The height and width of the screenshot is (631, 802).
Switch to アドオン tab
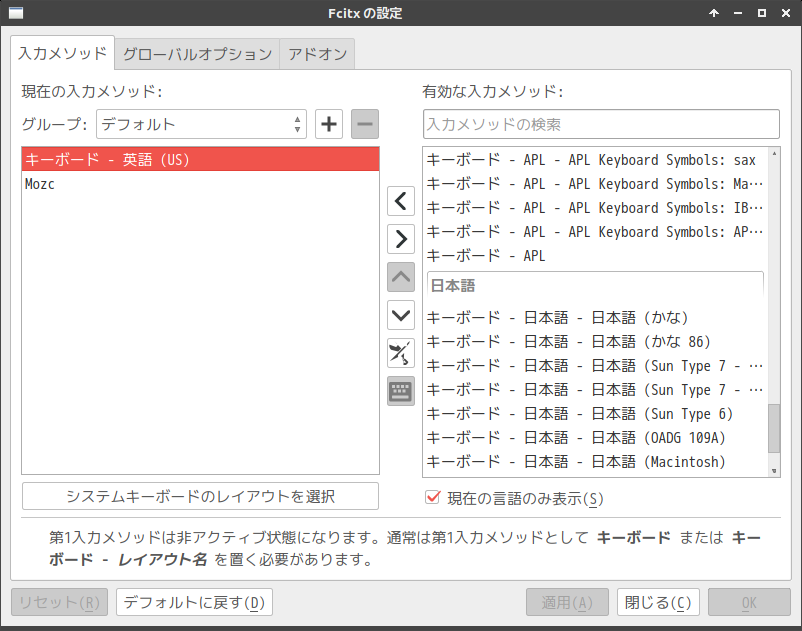tap(317, 54)
